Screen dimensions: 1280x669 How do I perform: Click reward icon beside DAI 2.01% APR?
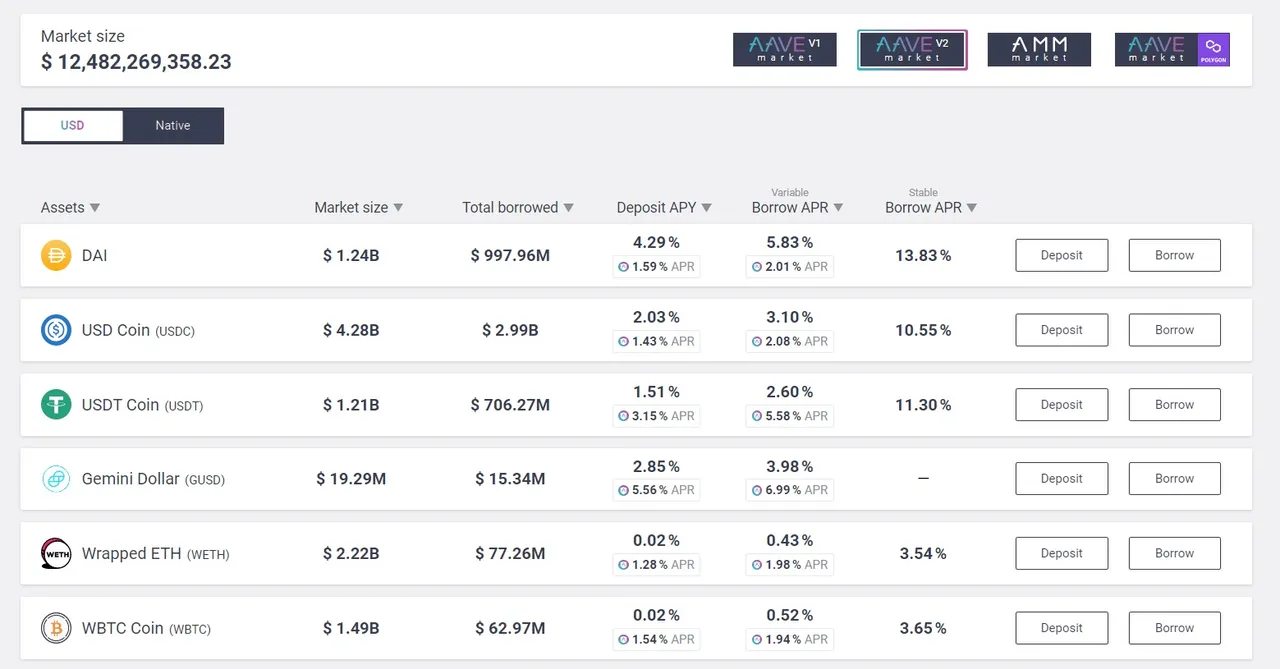click(757, 267)
